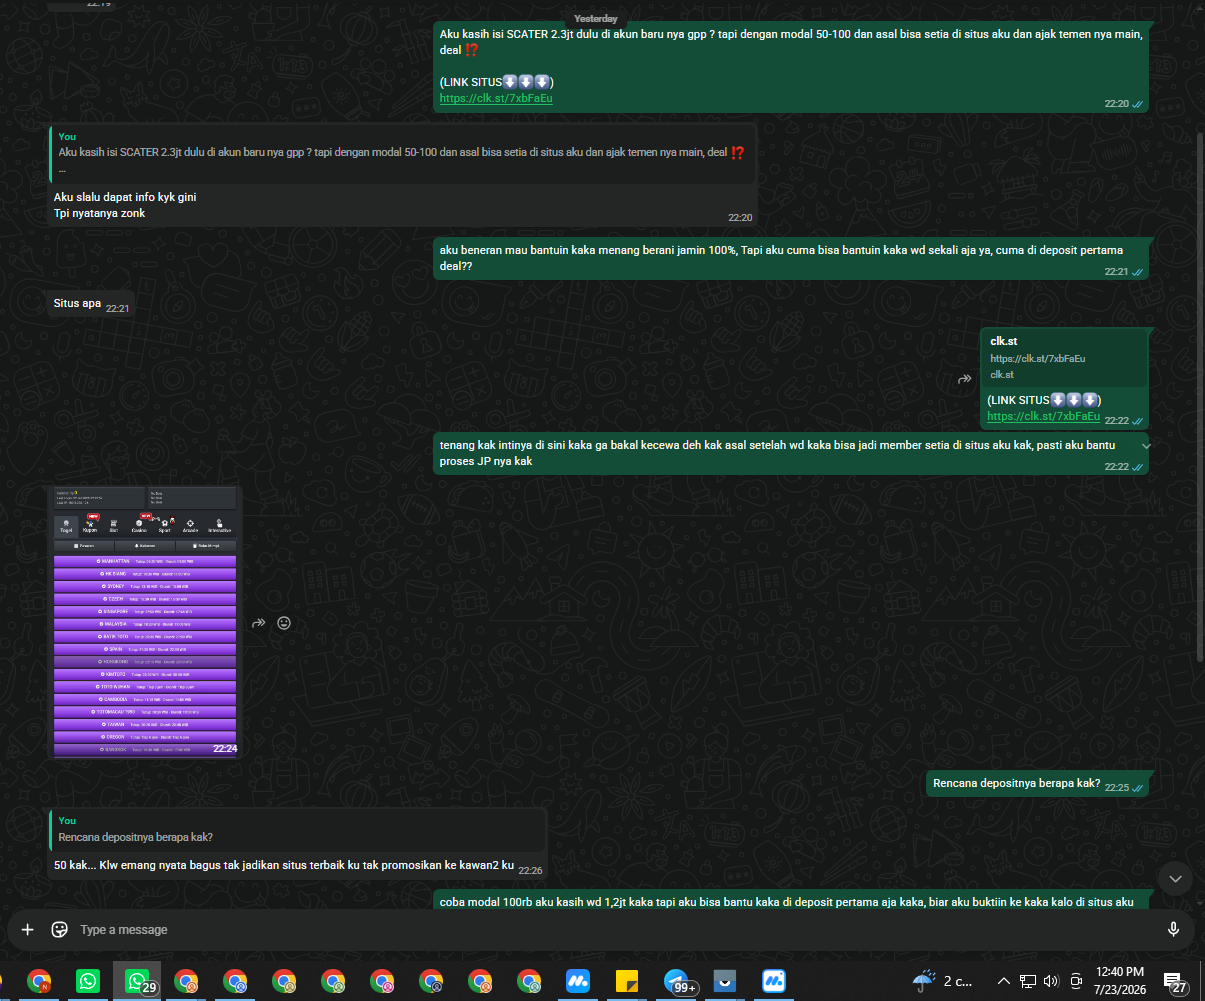This screenshot has height=1001, width=1205.
Task: Select the 'Situs apa' message
Action: pos(91,305)
